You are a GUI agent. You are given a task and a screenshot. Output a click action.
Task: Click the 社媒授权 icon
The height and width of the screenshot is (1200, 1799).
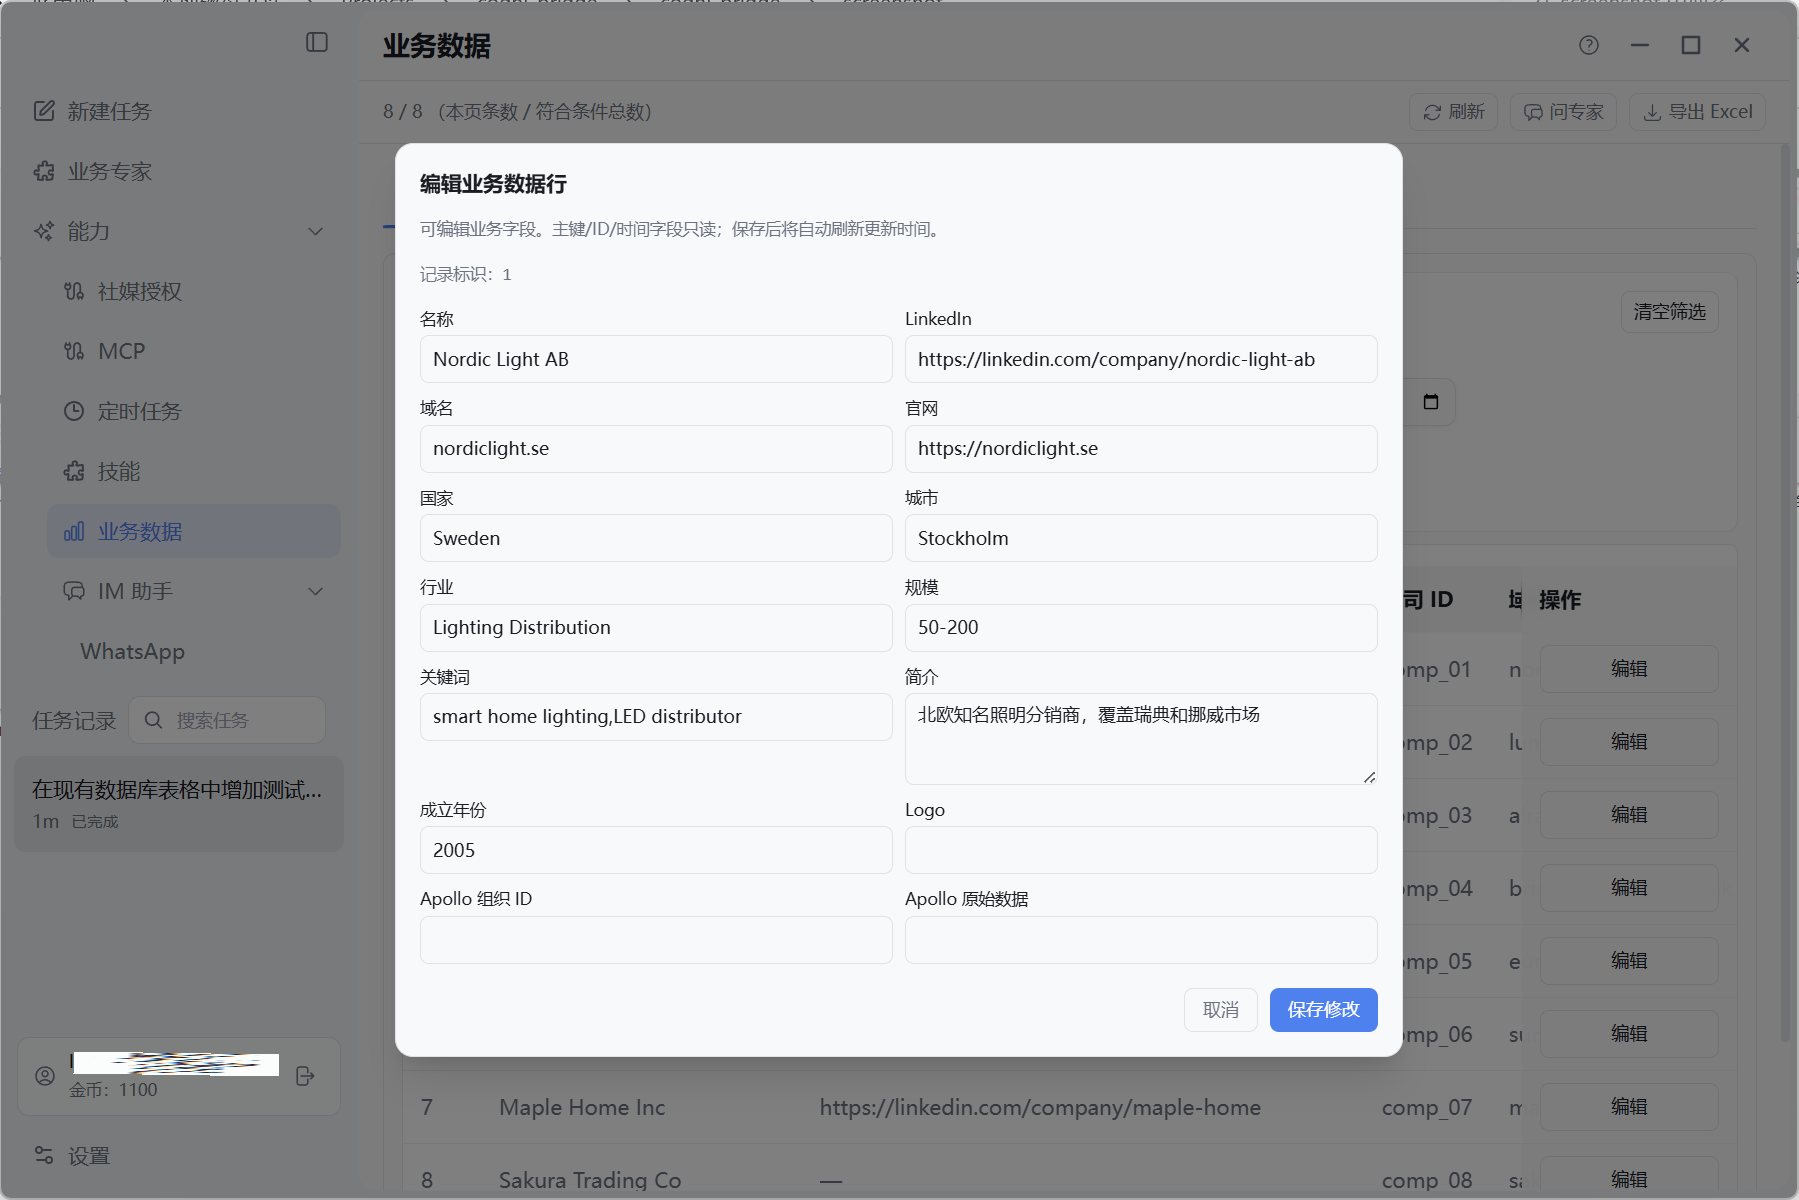pyautogui.click(x=74, y=291)
